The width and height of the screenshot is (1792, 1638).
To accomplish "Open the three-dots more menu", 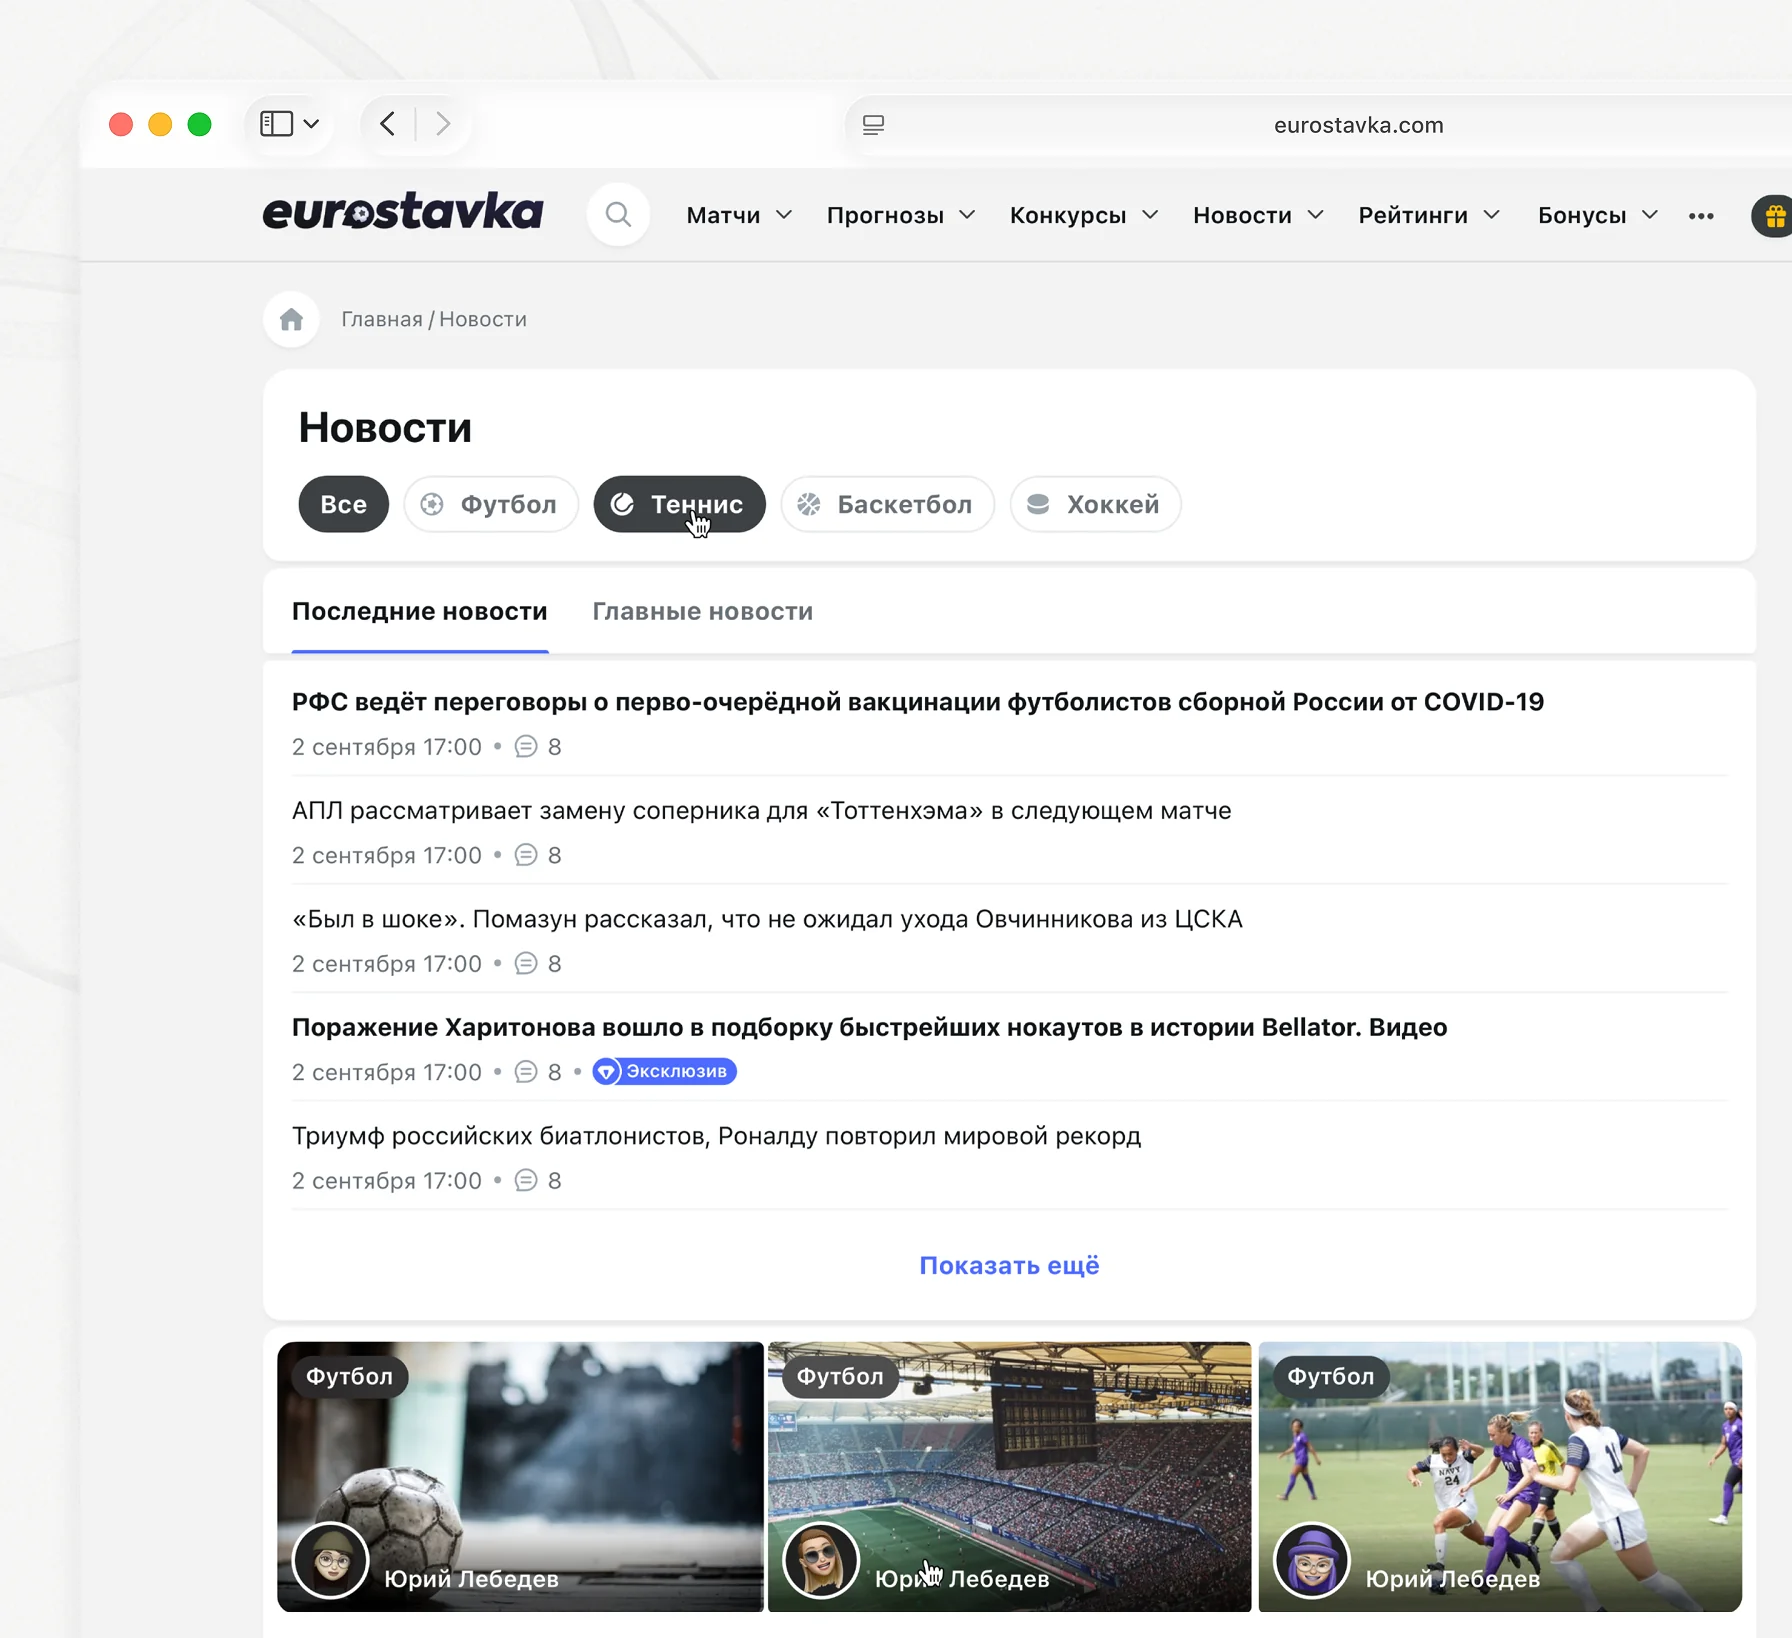I will coord(1700,216).
